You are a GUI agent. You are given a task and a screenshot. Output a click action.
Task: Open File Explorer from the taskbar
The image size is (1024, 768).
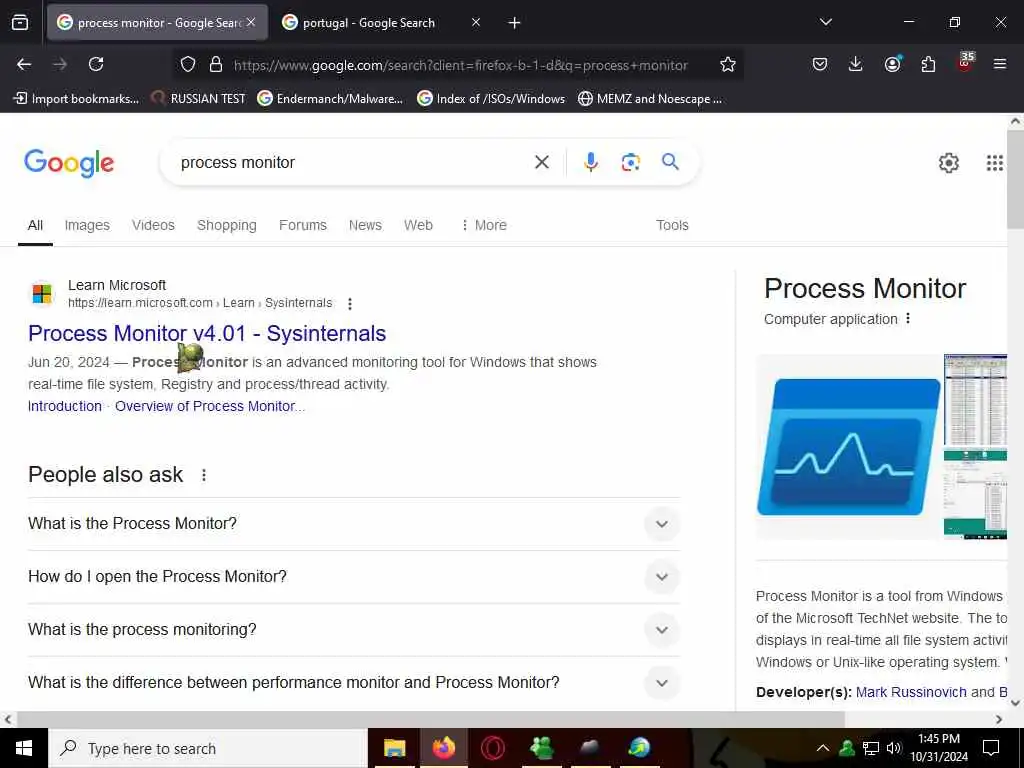394,748
